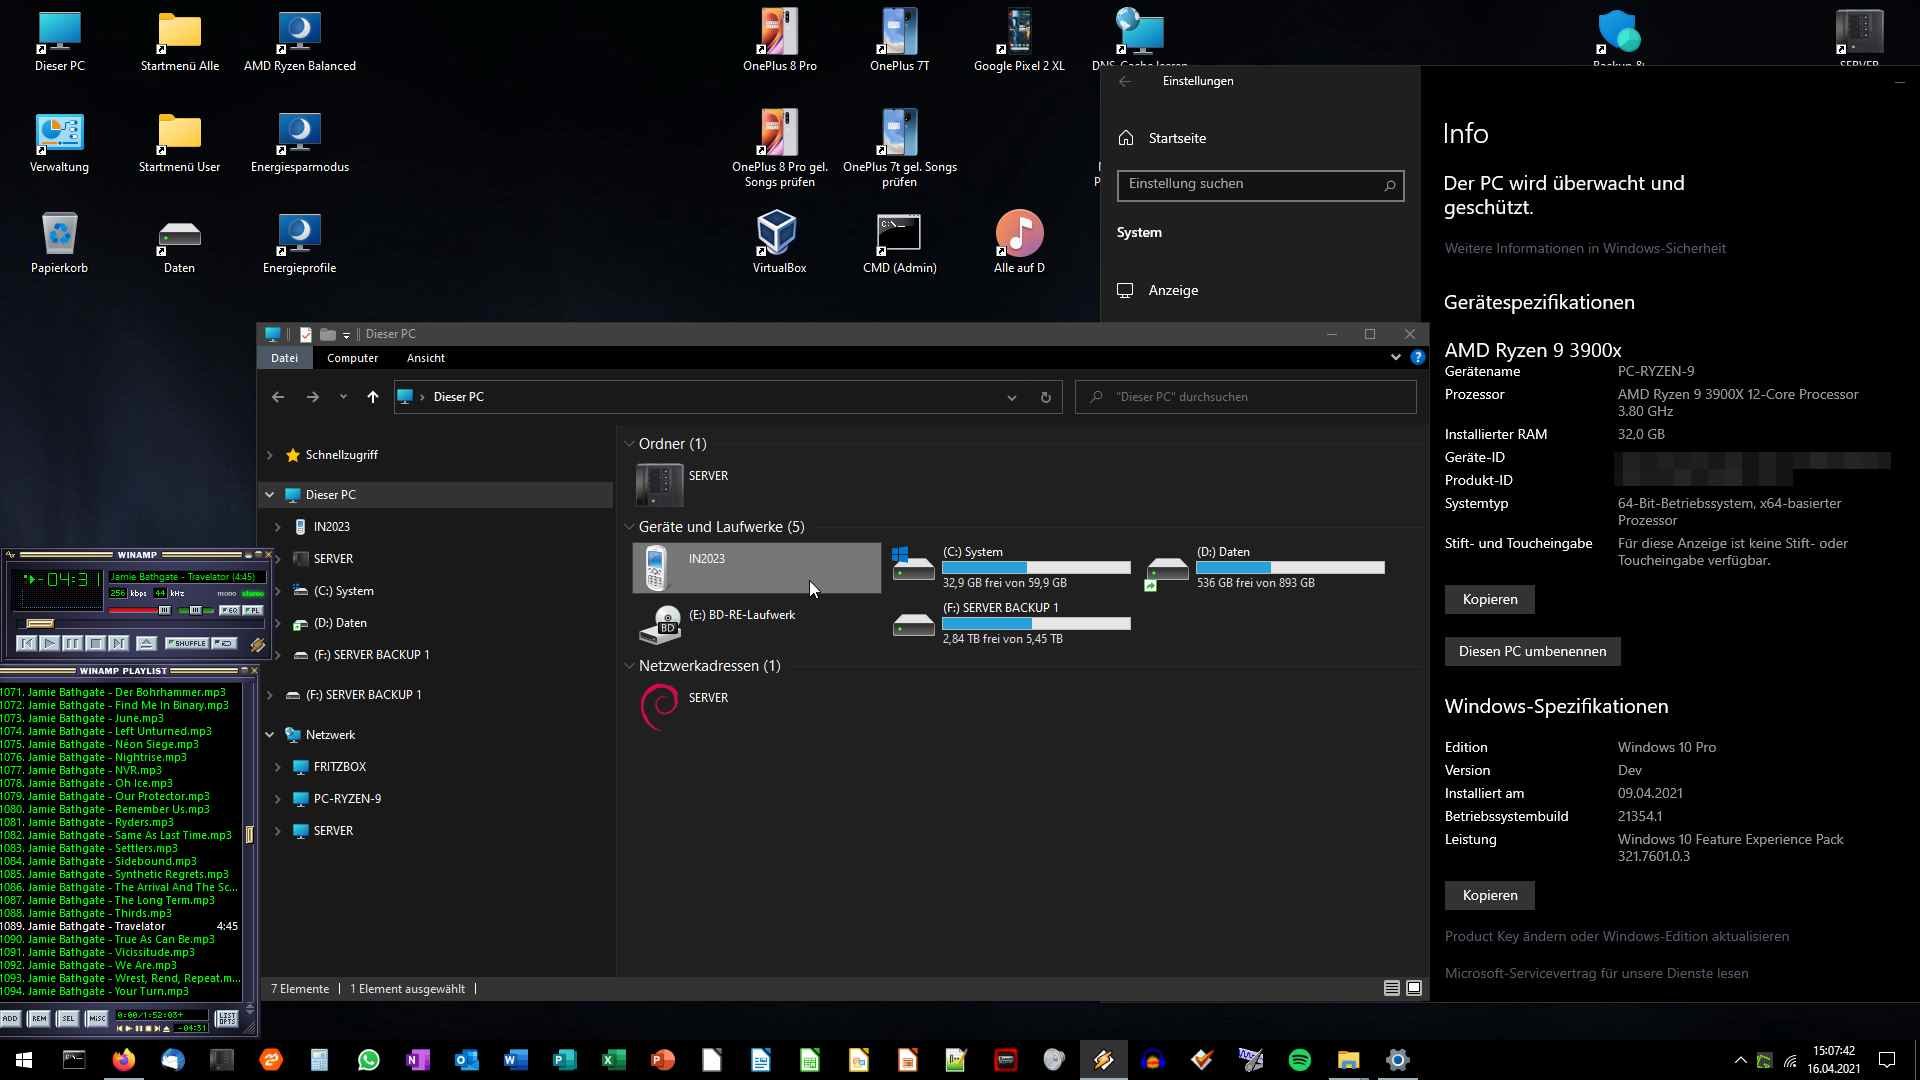Select PC-RYZEN-9 in navigation tree
This screenshot has width=1920, height=1080.
click(347, 799)
